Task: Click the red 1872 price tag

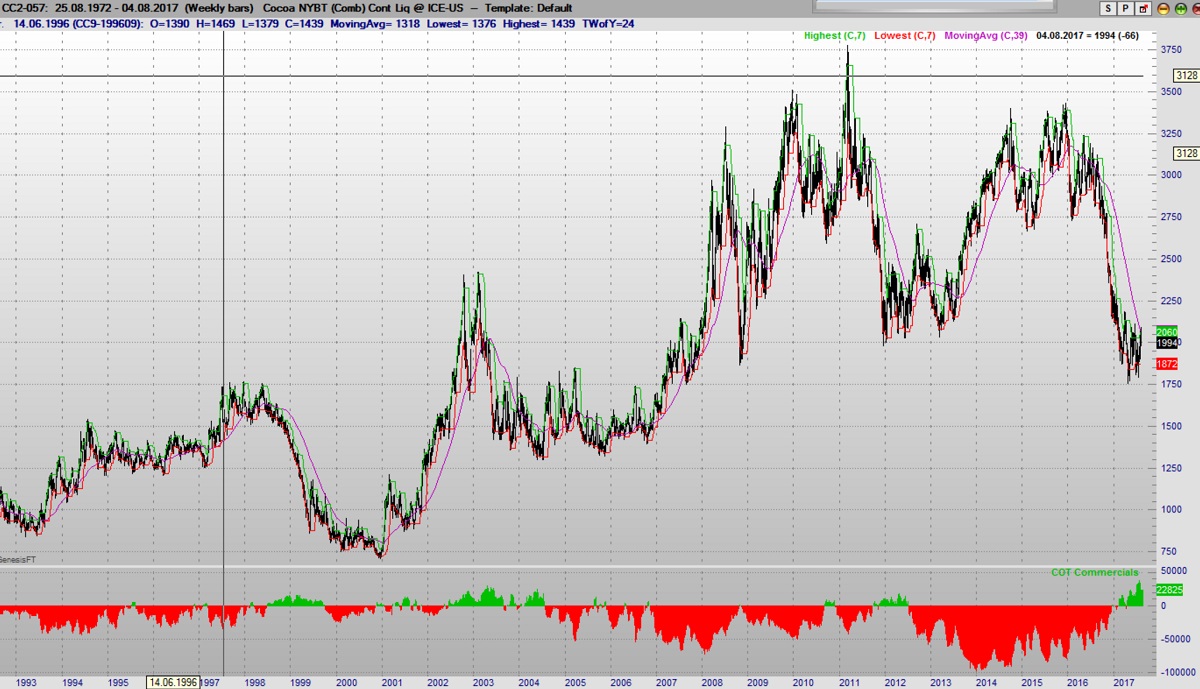Action: (1166, 364)
